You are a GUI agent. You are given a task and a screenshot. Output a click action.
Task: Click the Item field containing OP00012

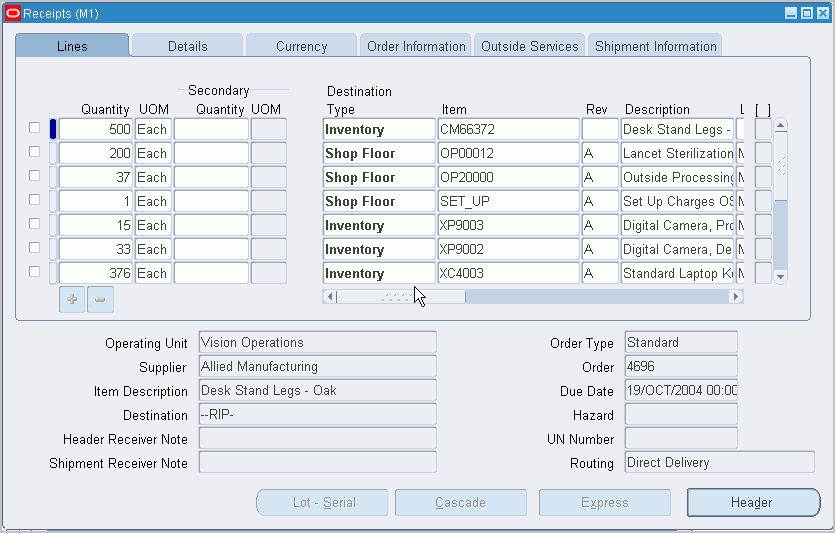tap(508, 153)
